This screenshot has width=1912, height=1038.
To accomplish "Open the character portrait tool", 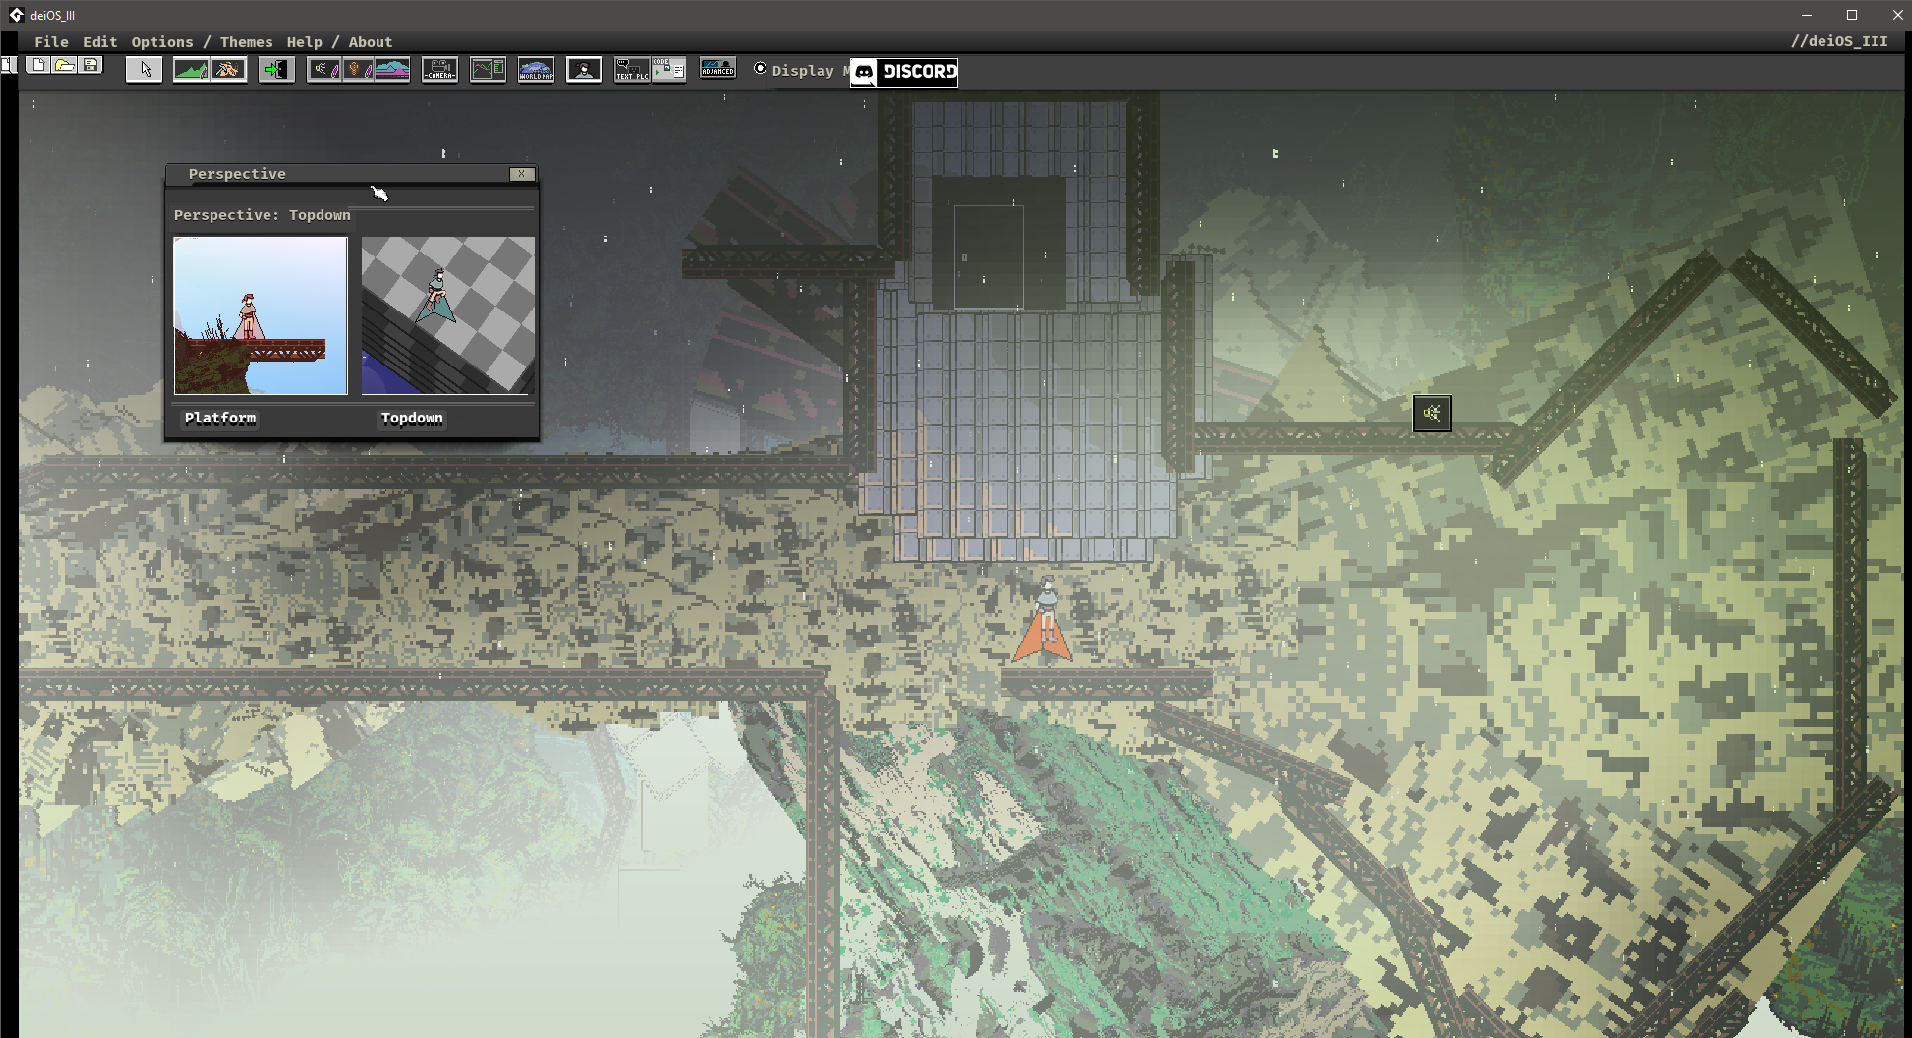I will point(584,70).
